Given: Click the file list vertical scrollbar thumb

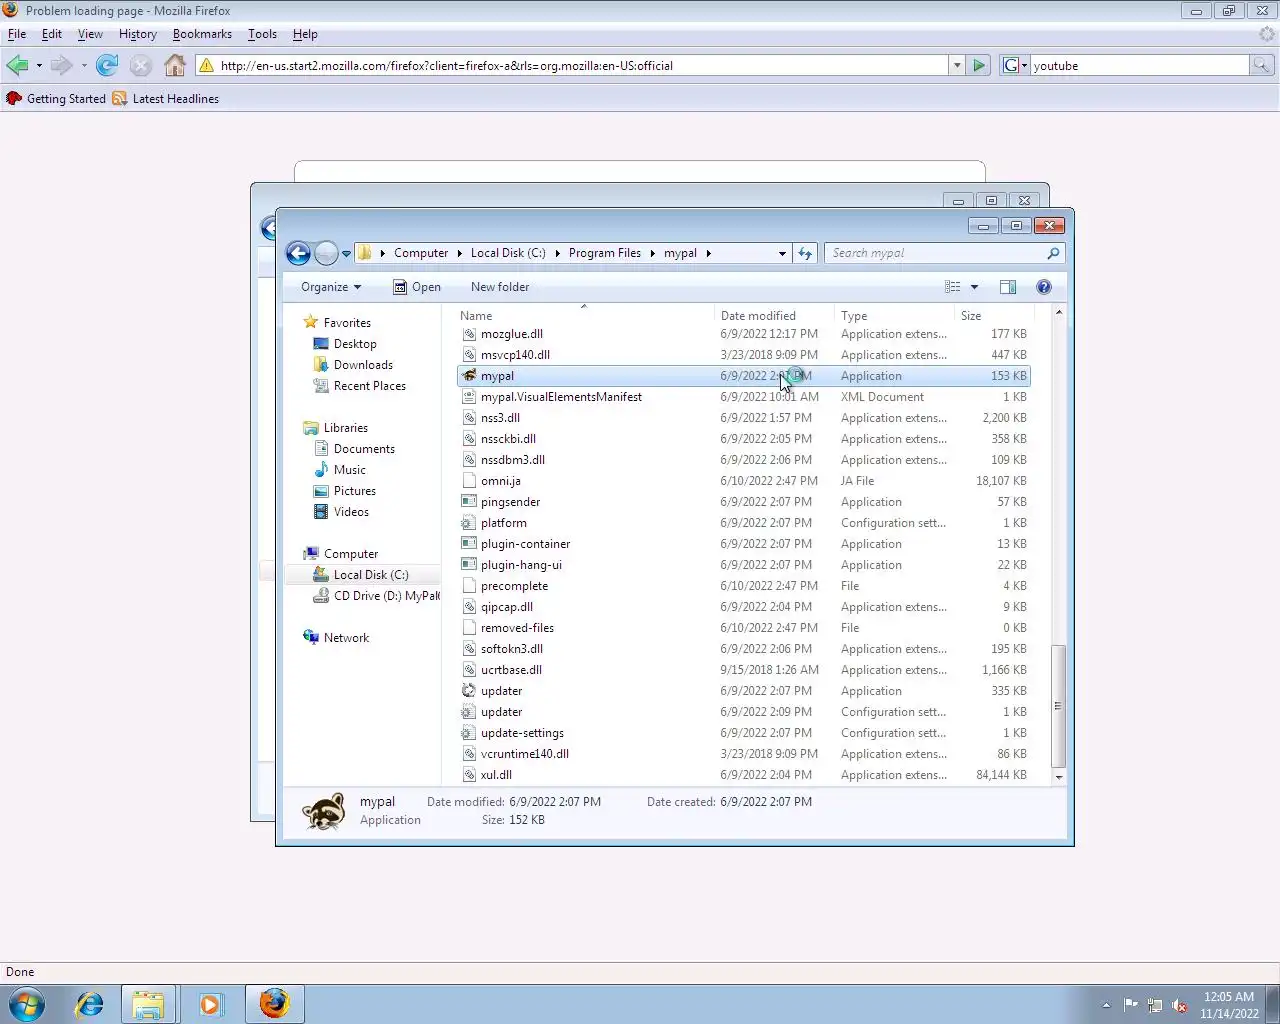Looking at the screenshot, I should (x=1058, y=706).
